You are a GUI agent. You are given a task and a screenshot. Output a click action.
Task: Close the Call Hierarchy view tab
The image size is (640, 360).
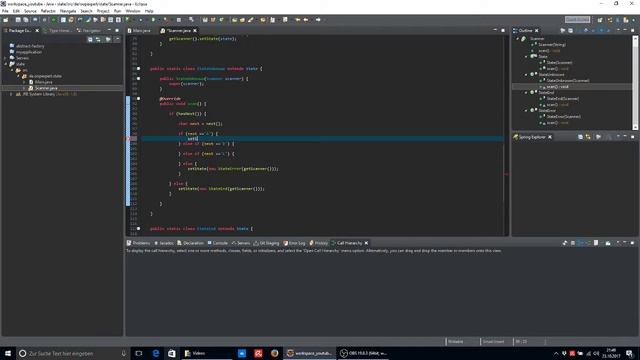[366, 243]
